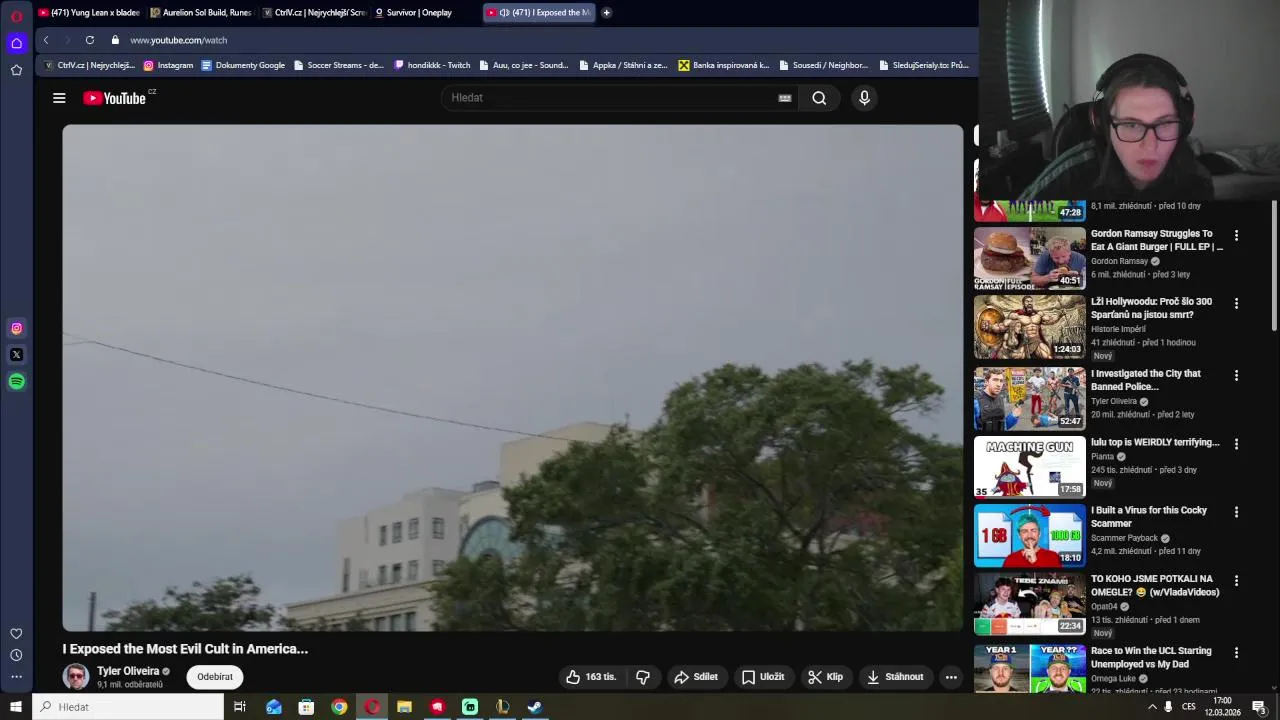Save the video with Uložit
Image resolution: width=1280 pixels, height=720 pixels.
(763, 677)
